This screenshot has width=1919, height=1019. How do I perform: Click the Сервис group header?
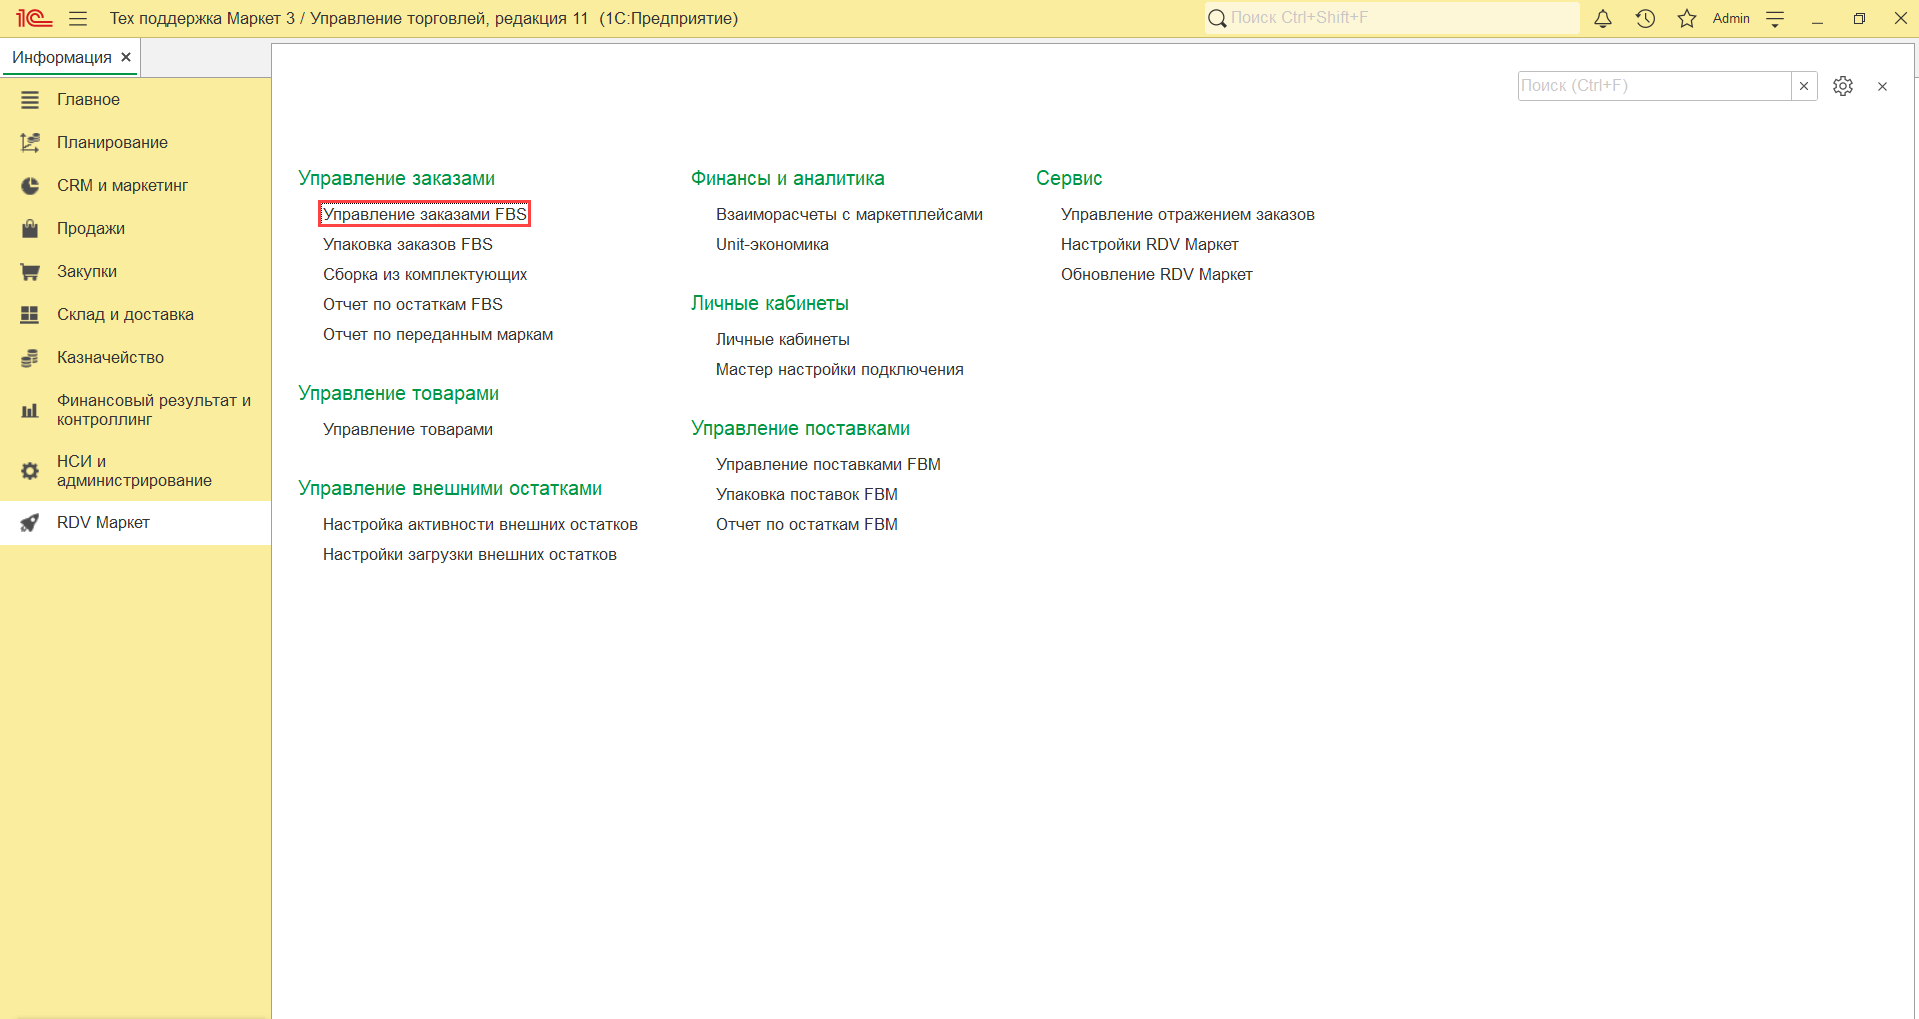[1069, 178]
